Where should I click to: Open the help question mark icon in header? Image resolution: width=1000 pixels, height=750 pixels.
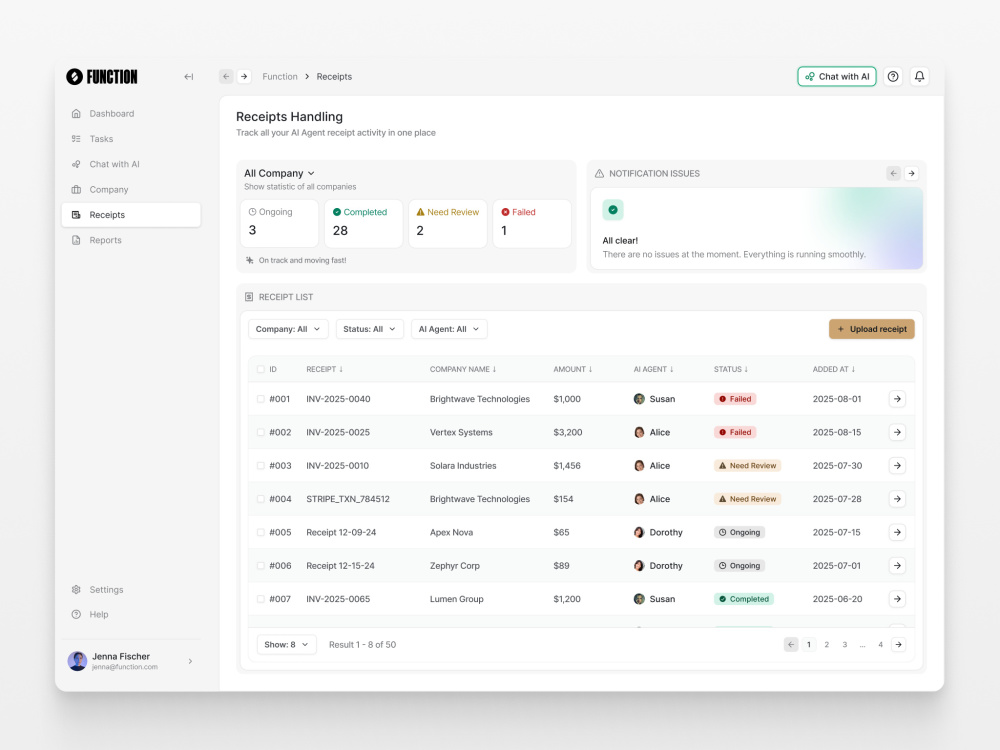tap(893, 77)
